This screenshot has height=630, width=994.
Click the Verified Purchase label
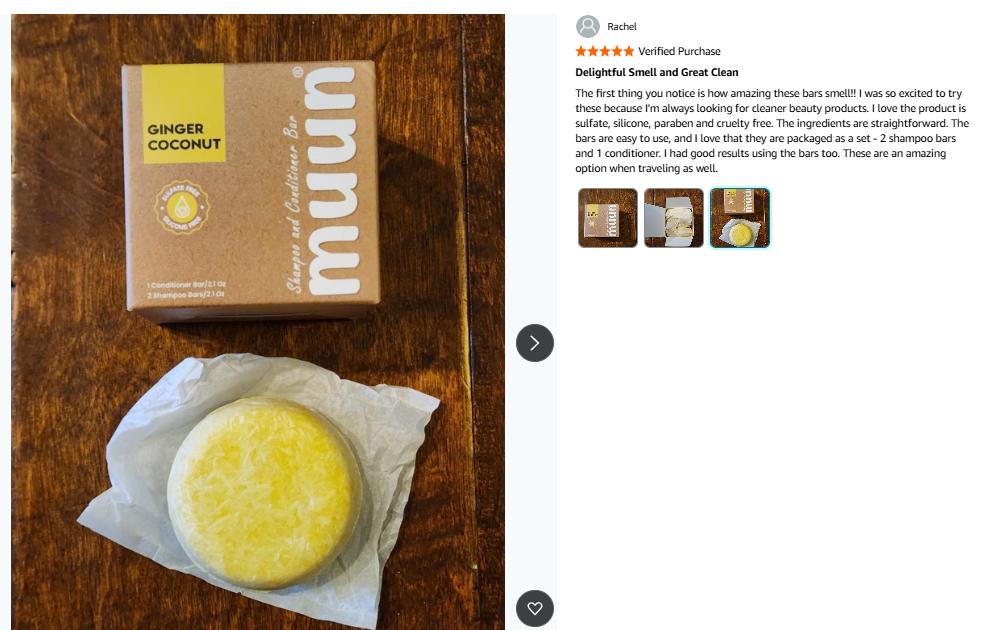pos(679,51)
